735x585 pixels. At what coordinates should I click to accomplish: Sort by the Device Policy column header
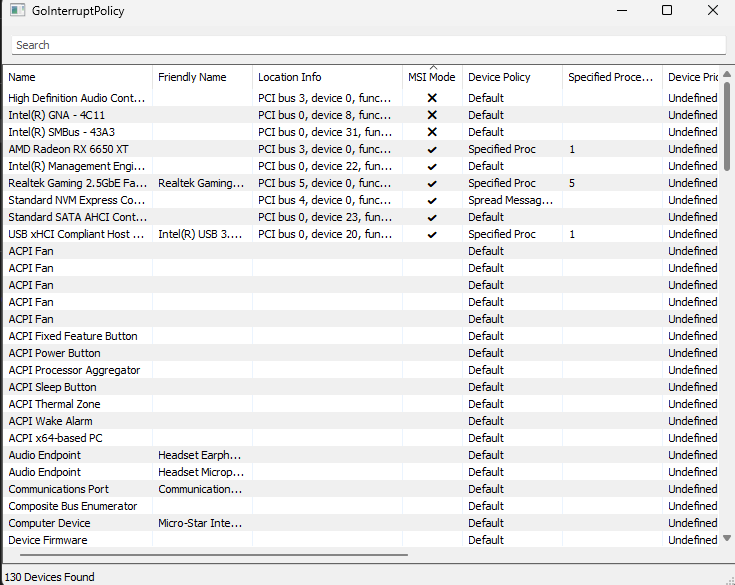point(512,77)
